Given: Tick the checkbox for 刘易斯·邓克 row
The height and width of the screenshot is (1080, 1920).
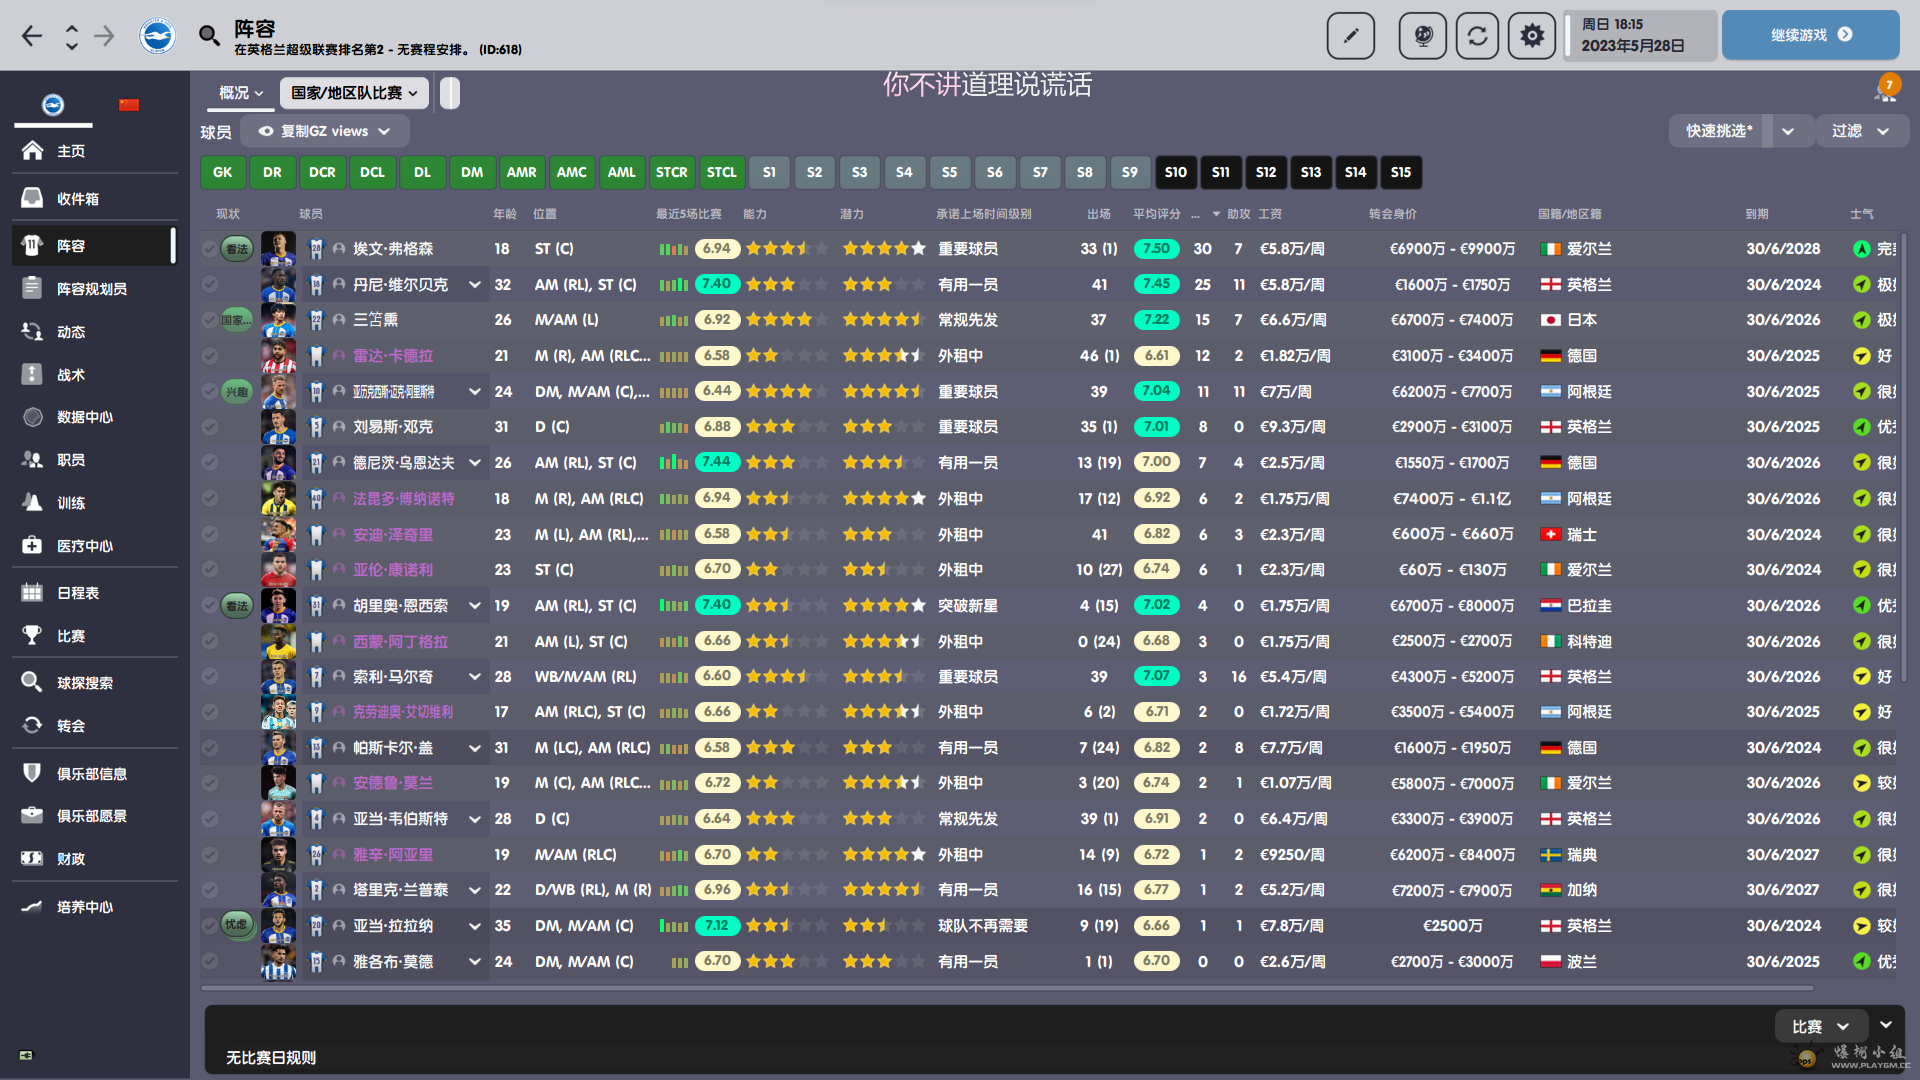Looking at the screenshot, I should [209, 427].
